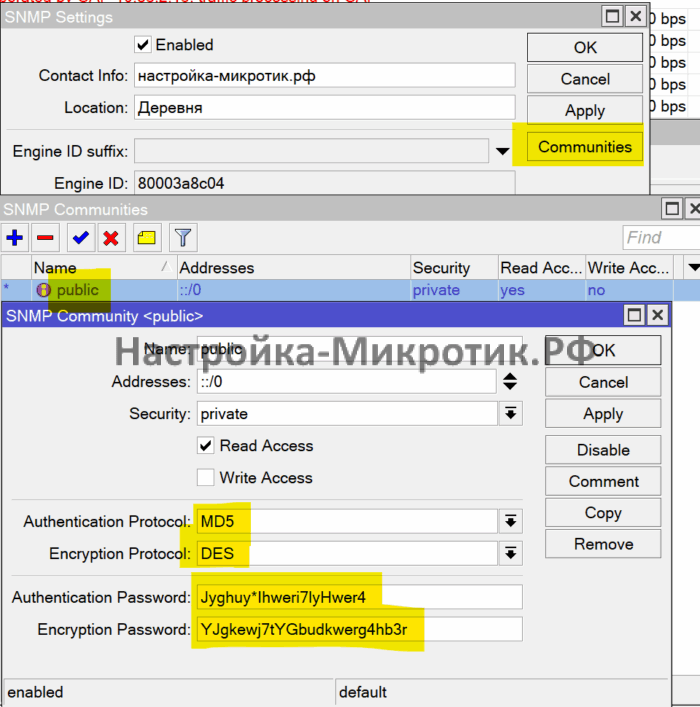
Task: Click the Copy button
Action: (603, 513)
